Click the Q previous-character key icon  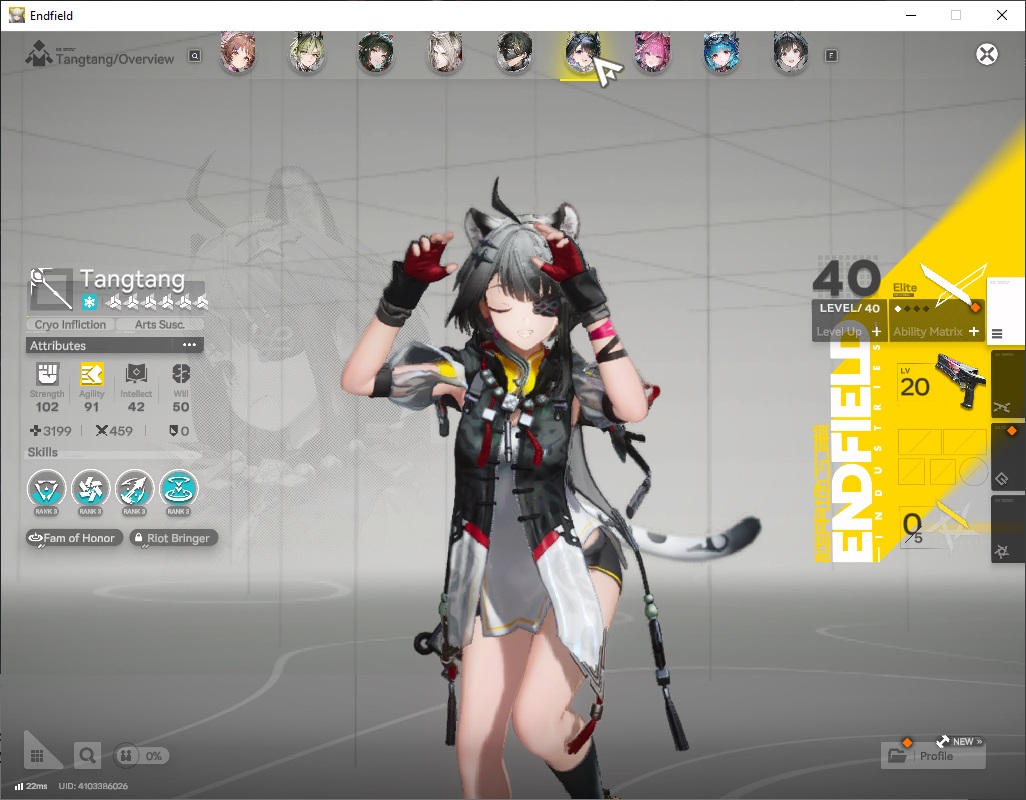pyautogui.click(x=195, y=56)
